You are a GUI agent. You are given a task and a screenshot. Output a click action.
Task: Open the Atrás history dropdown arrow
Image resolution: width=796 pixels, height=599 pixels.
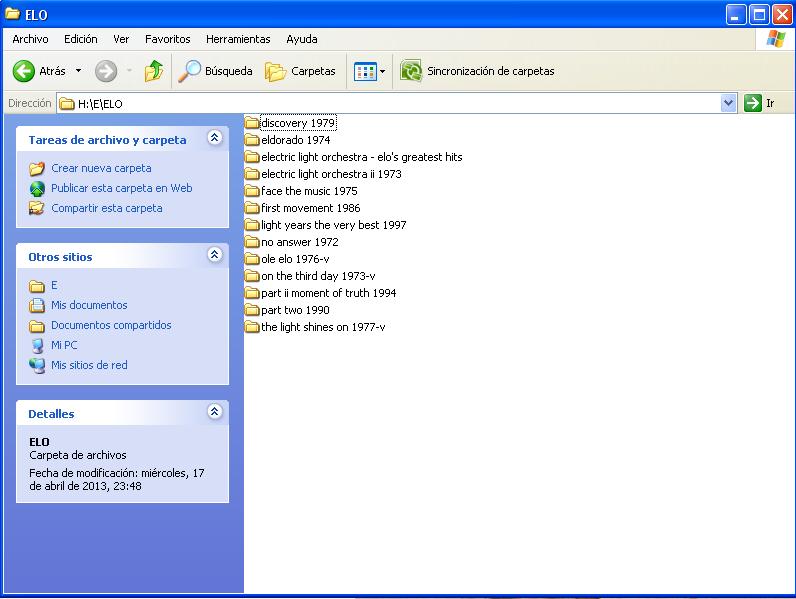[x=78, y=71]
